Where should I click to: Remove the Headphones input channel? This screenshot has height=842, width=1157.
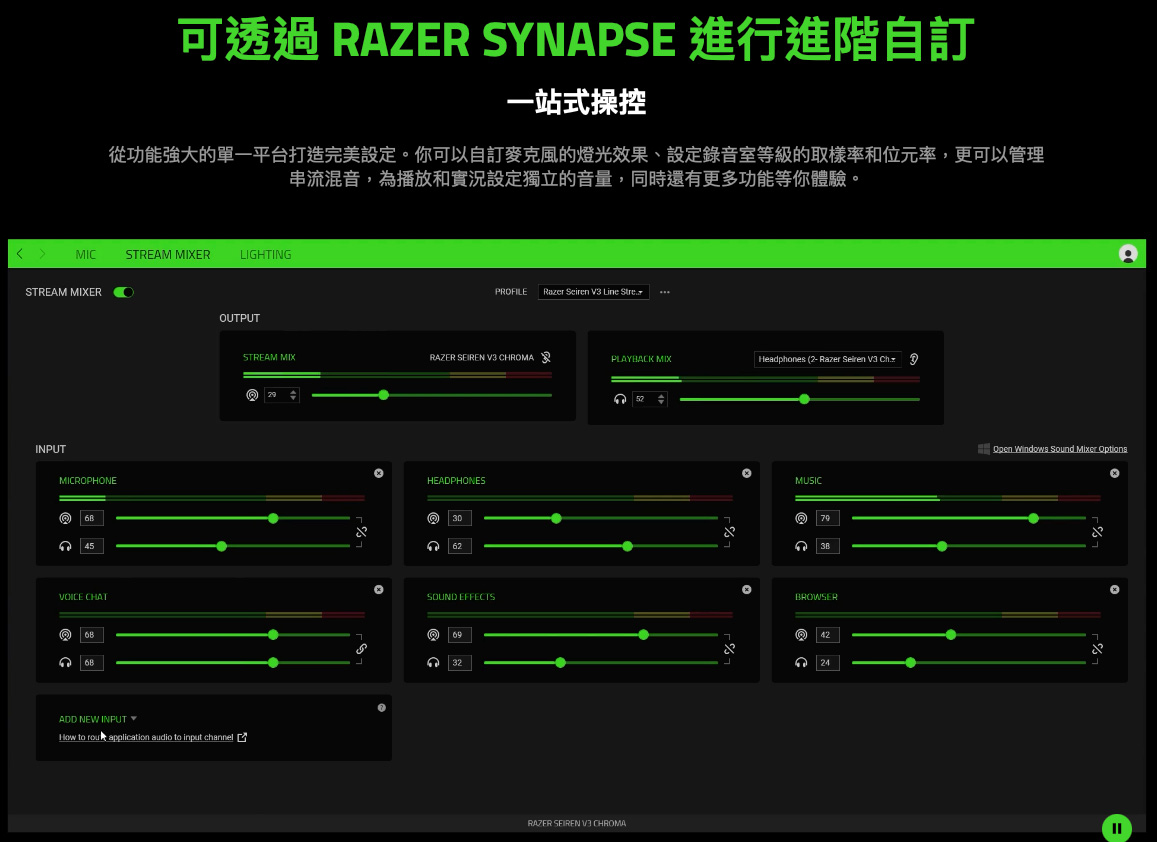[747, 473]
